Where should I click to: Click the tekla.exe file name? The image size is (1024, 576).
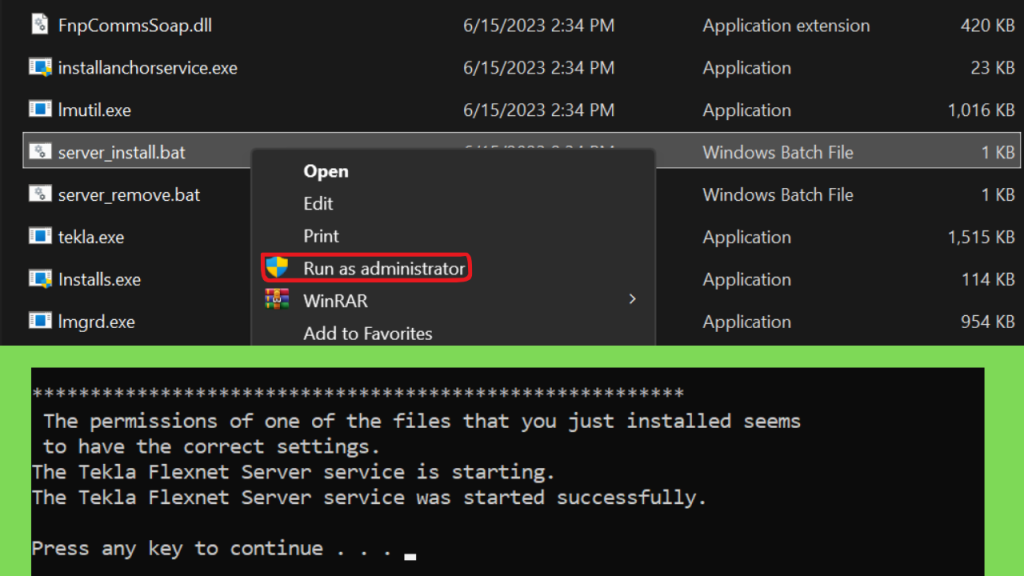[x=91, y=237]
